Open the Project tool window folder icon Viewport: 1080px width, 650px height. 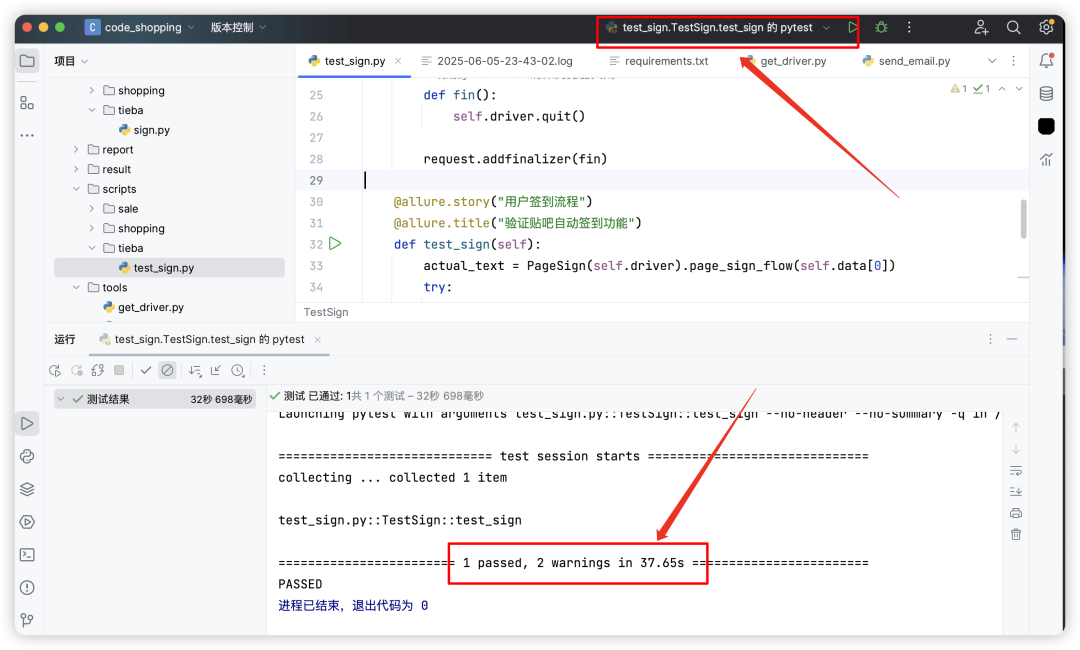click(27, 61)
